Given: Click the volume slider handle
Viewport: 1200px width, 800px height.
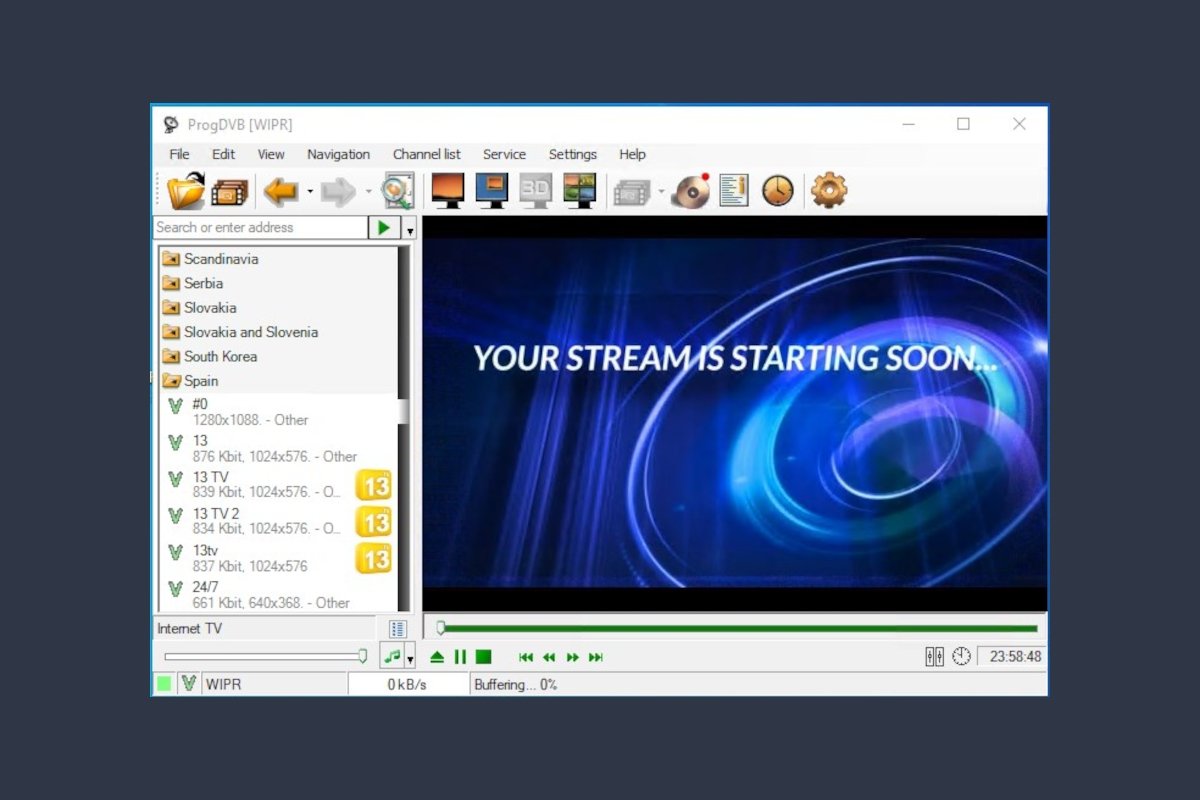Looking at the screenshot, I should click(363, 656).
